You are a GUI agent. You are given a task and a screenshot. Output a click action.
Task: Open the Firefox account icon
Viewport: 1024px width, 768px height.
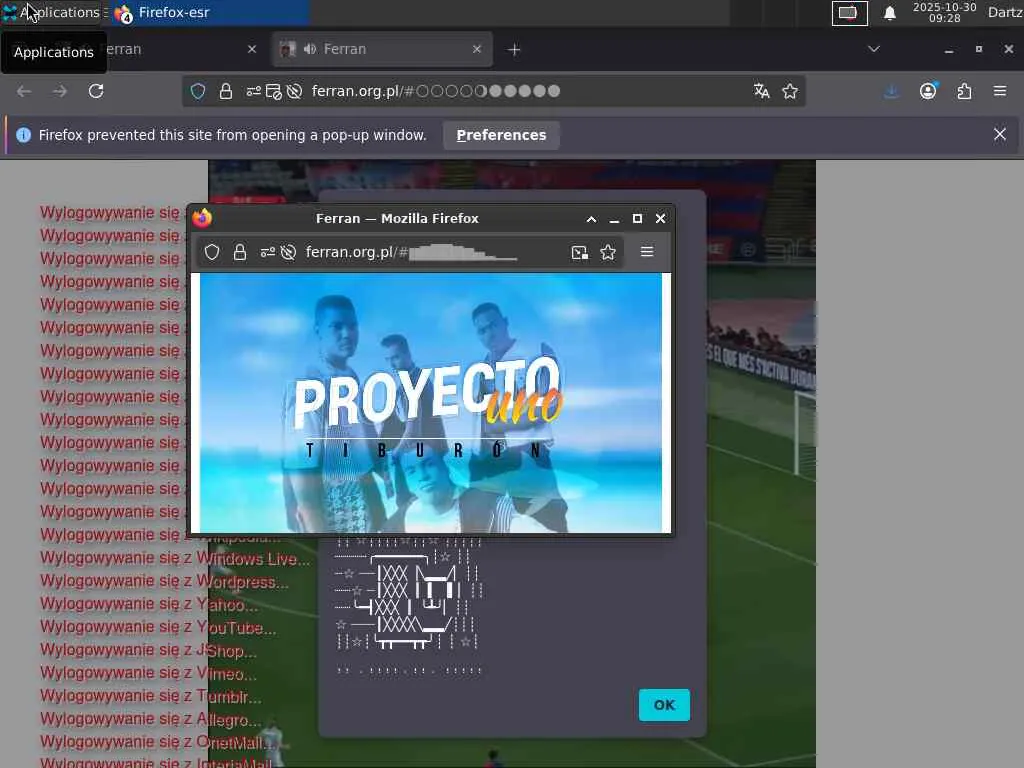coord(928,91)
